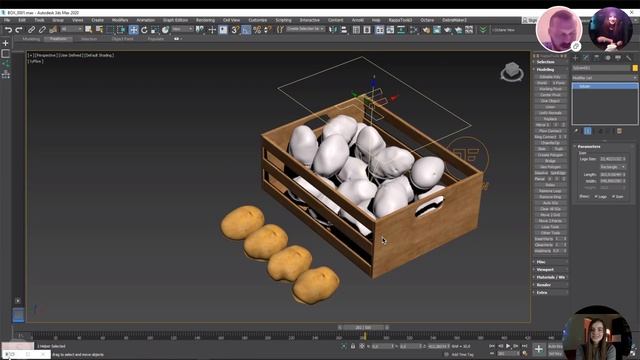This screenshot has height=360, width=640.
Task: Select the Select and Link tool
Action: (31, 30)
